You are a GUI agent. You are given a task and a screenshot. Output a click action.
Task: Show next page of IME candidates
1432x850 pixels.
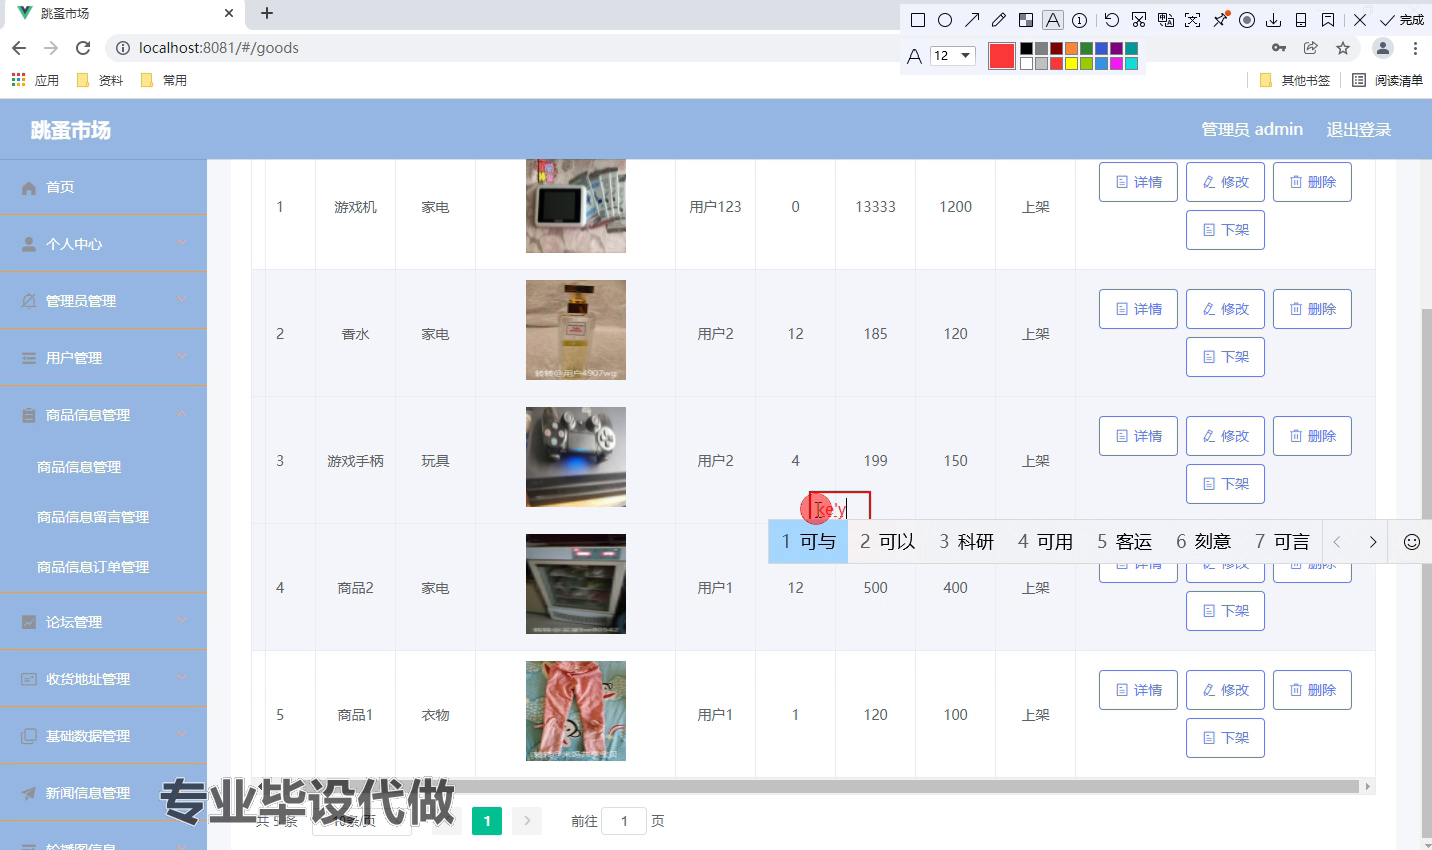click(1373, 542)
